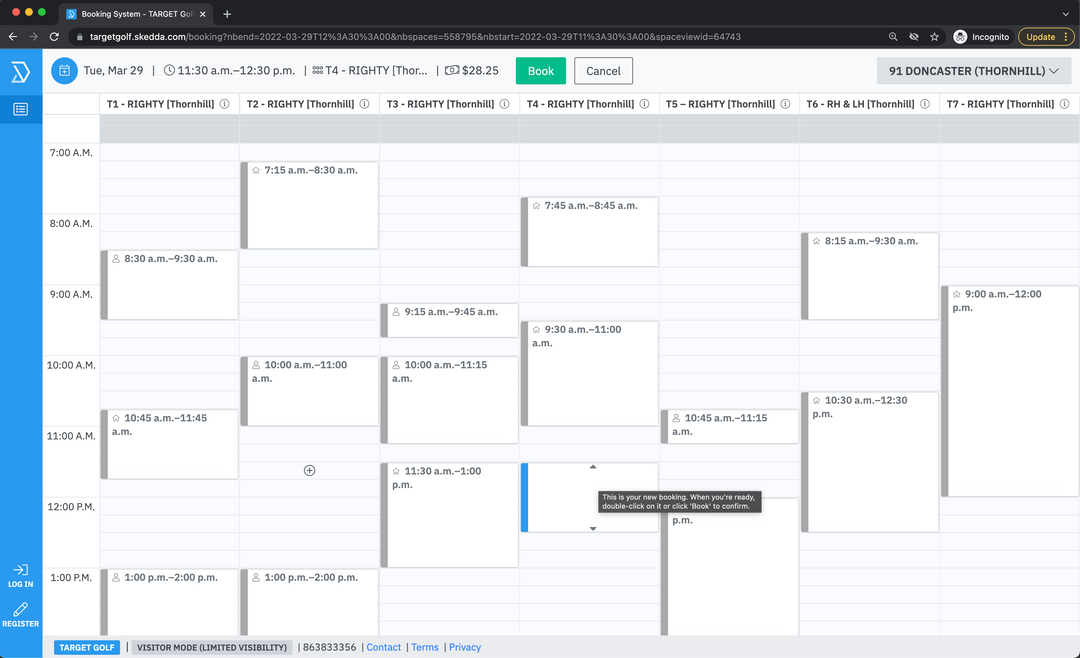Click info icon beside T6 - RH & LH
The image size is (1080, 658).
pyautogui.click(x=924, y=104)
